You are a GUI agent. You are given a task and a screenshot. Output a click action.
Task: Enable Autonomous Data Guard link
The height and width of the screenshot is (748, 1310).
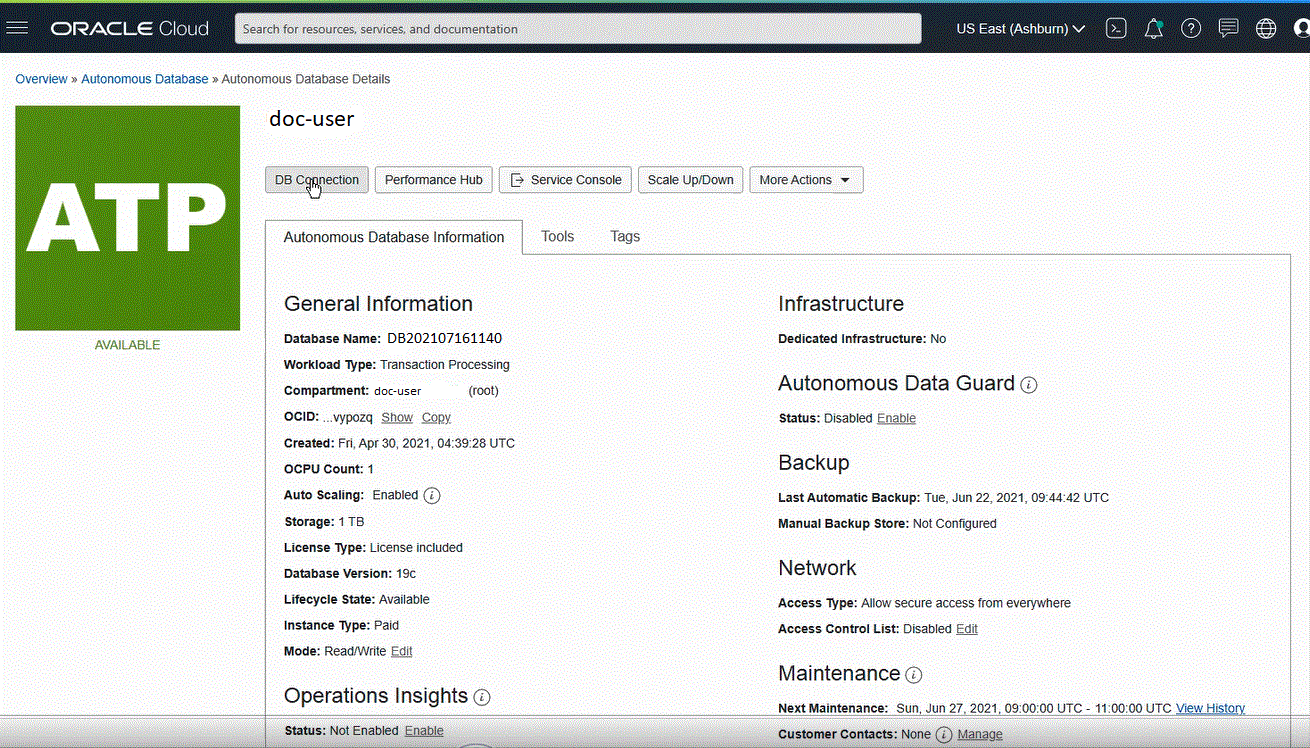coord(896,418)
